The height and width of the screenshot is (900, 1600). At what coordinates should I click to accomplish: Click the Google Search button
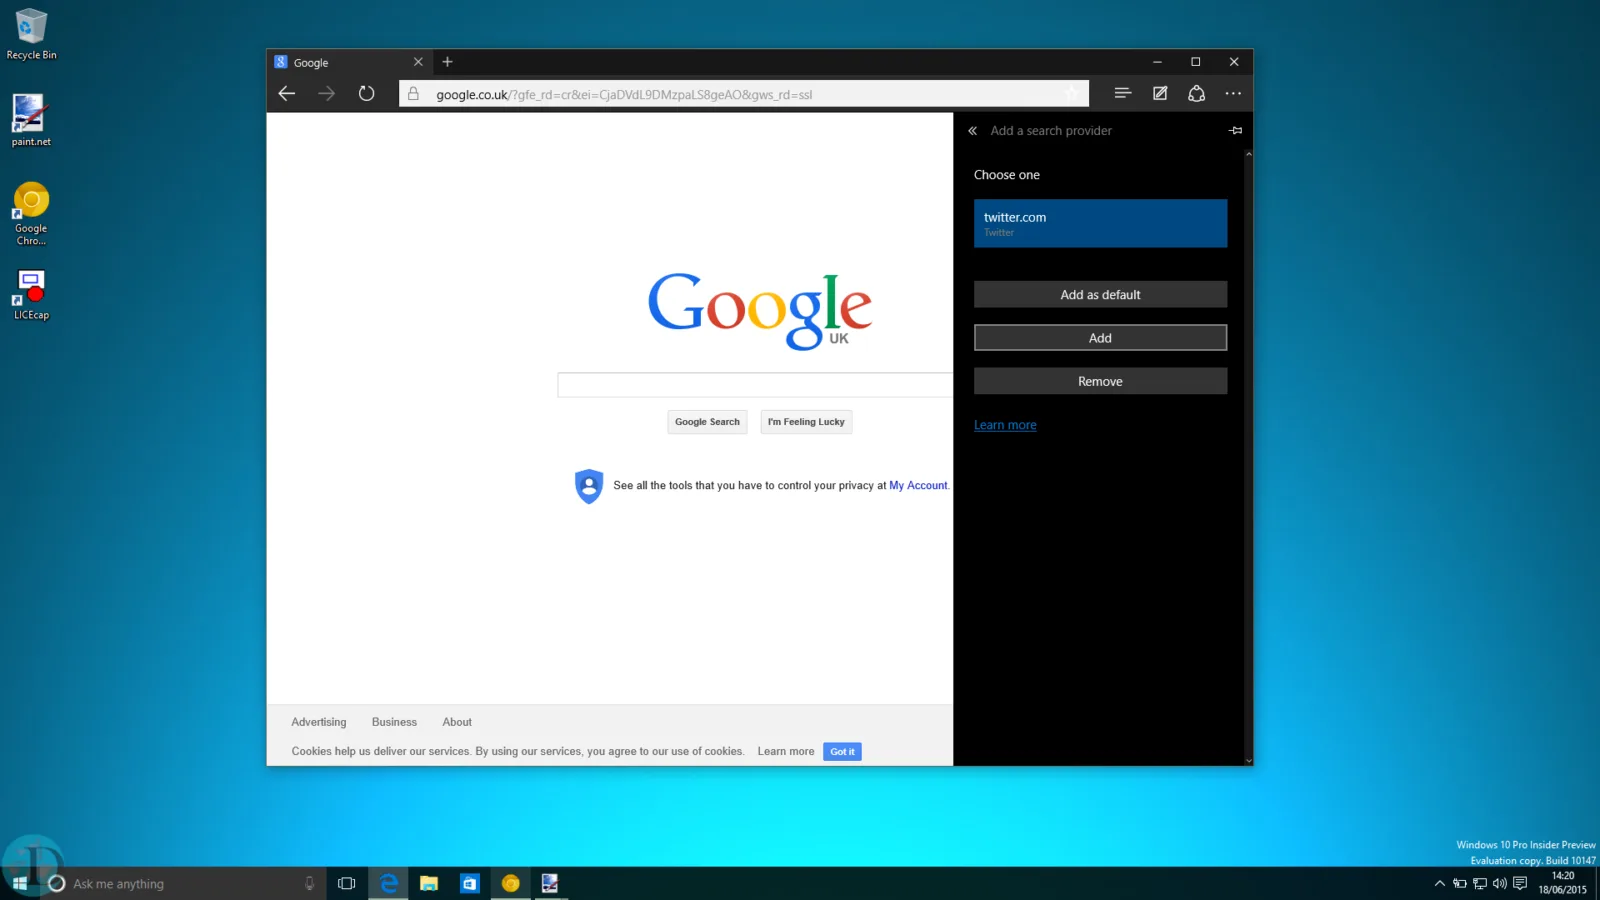pos(707,422)
